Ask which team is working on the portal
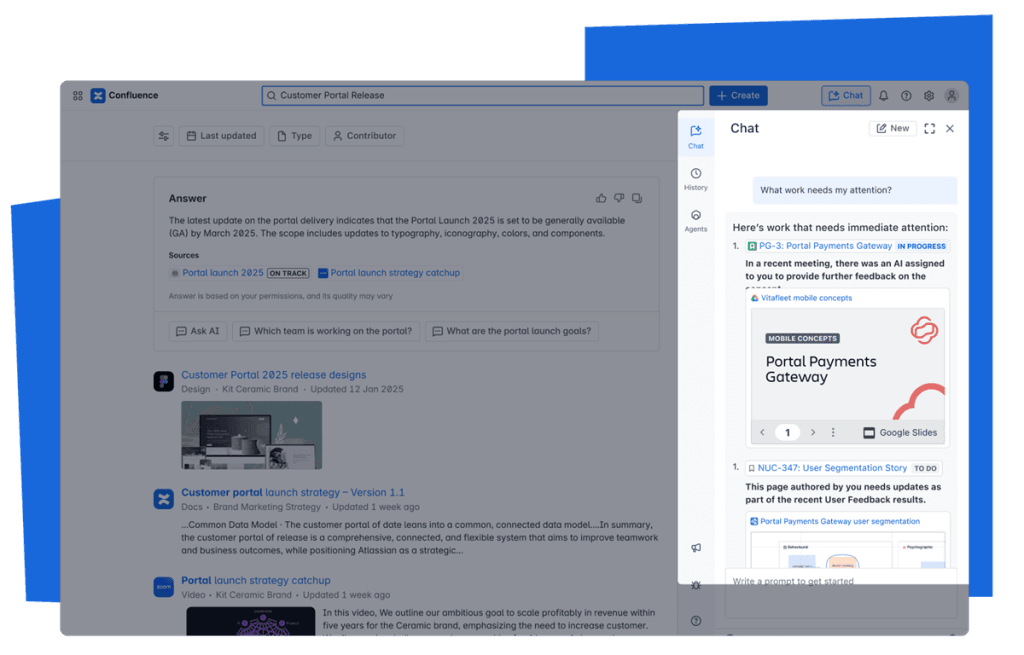 (326, 331)
